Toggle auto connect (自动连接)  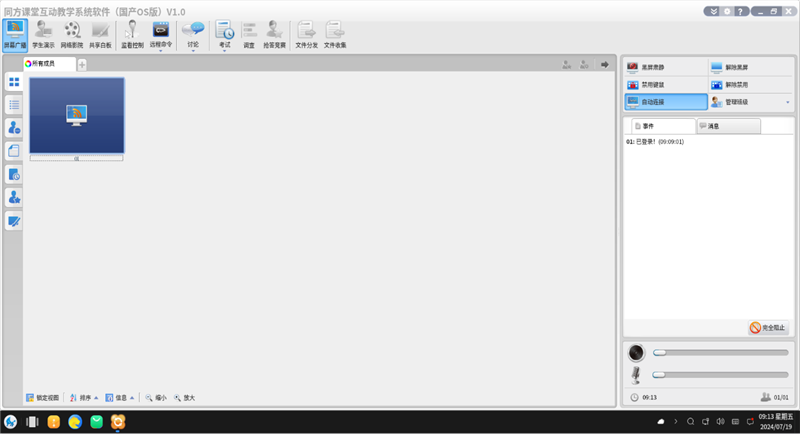coord(664,102)
